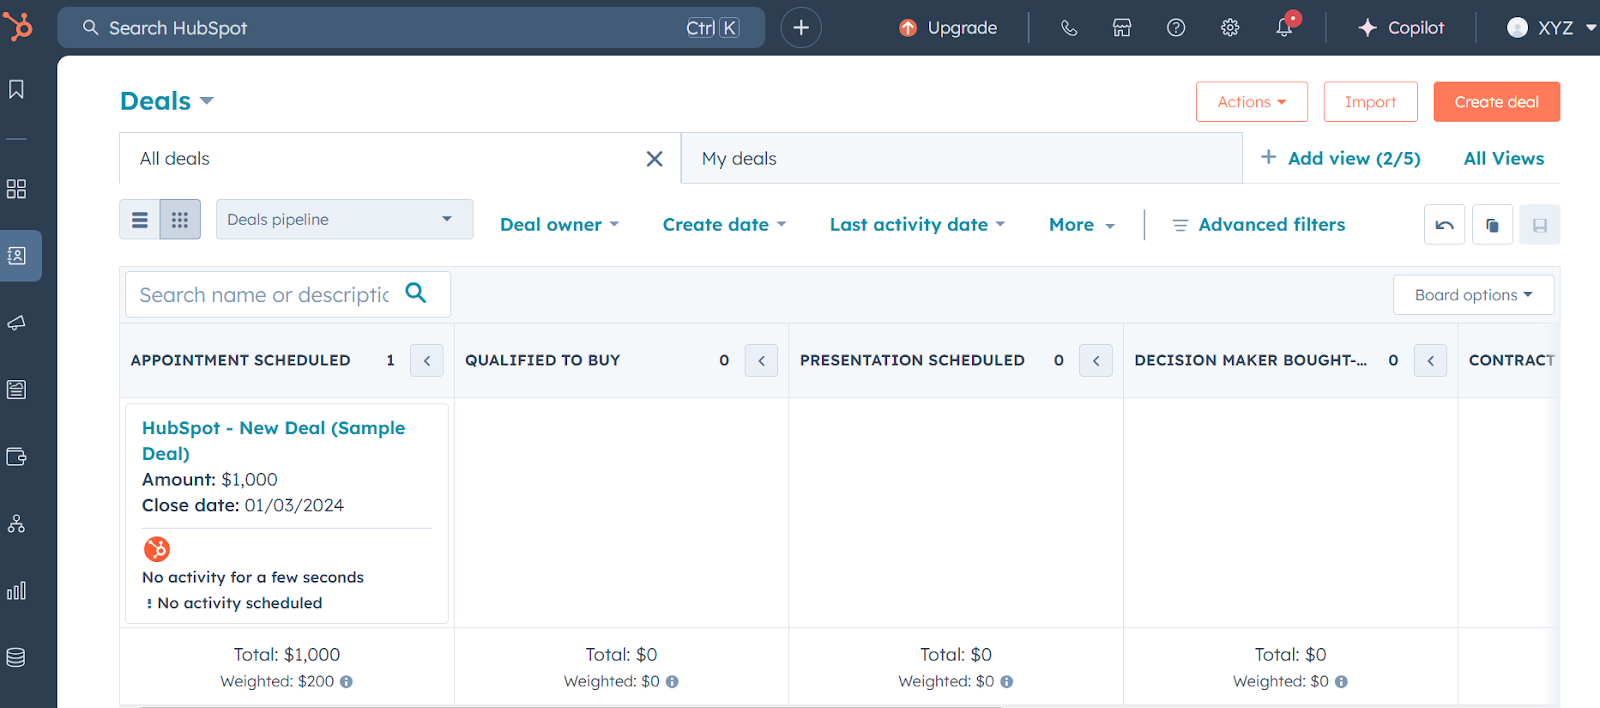Open the Settings gear icon
This screenshot has height=708, width=1600.
(x=1230, y=28)
